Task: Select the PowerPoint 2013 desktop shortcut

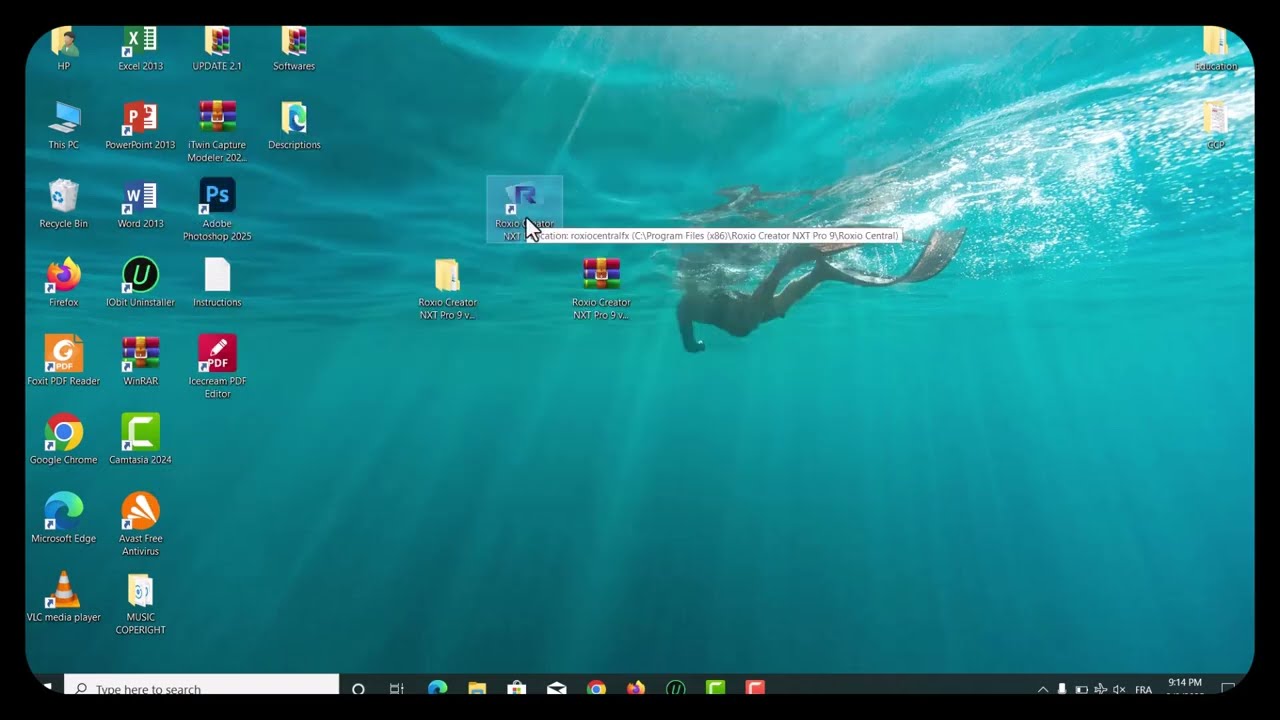Action: point(140,125)
